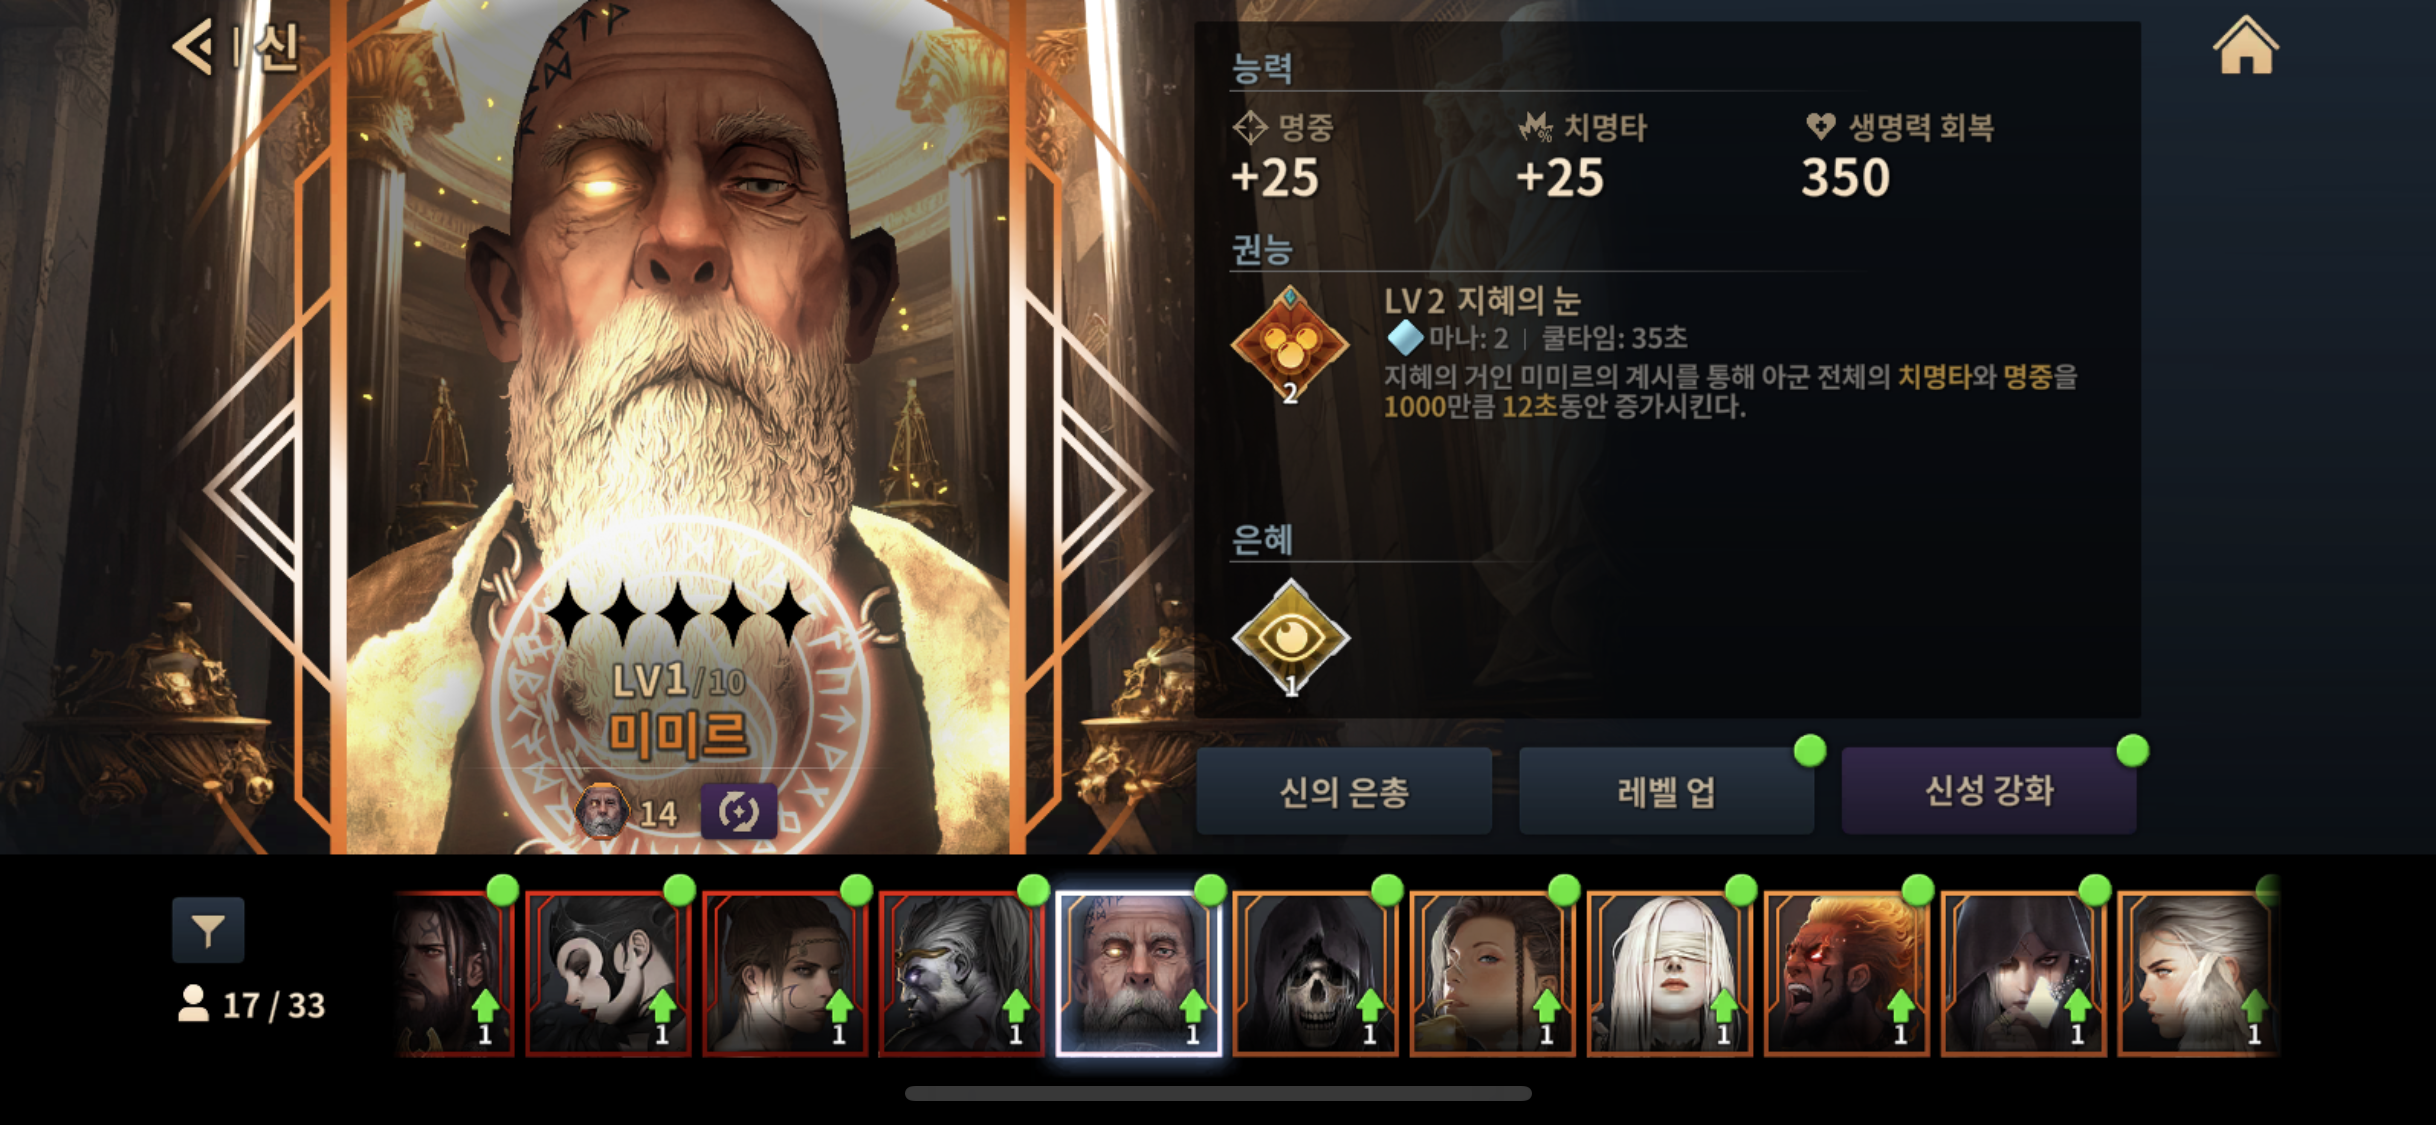Tap the purple swap icon beside 14
Viewport: 2436px width, 1125px height.
(738, 811)
